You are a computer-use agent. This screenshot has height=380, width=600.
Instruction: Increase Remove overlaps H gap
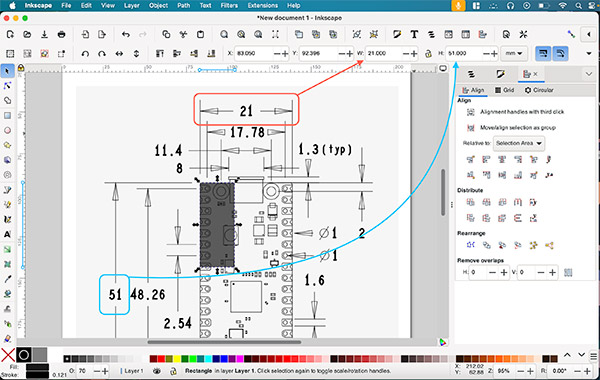504,272
